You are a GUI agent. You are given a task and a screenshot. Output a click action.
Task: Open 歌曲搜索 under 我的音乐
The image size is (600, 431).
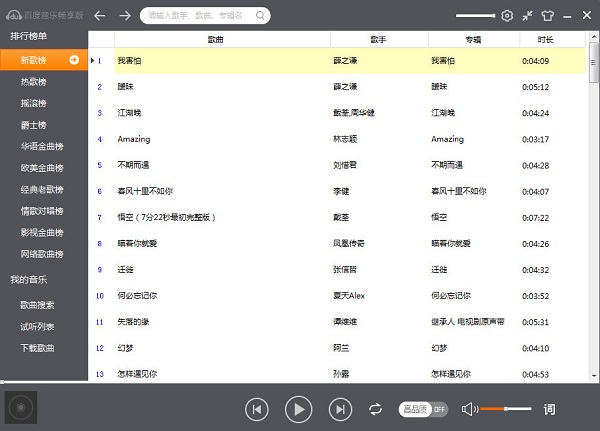tap(38, 305)
